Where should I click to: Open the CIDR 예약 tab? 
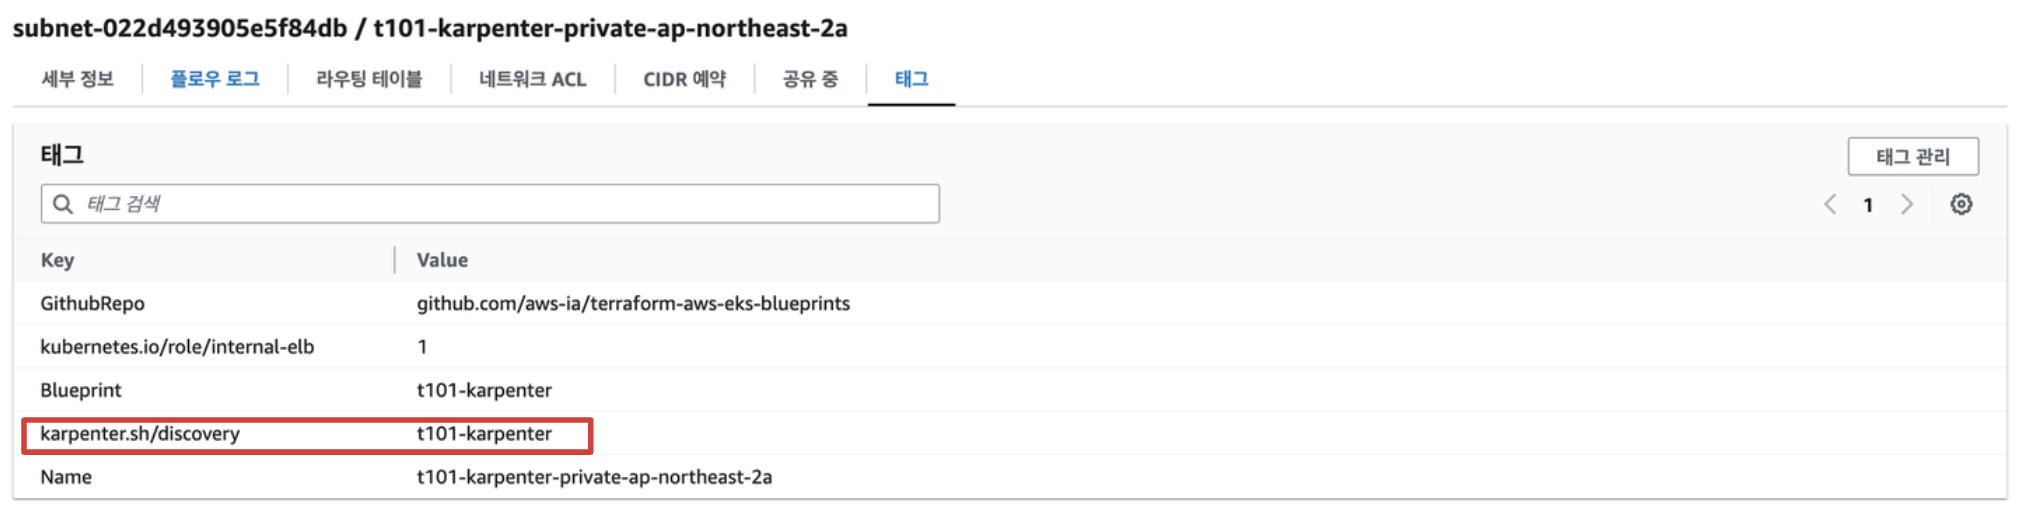point(685,79)
